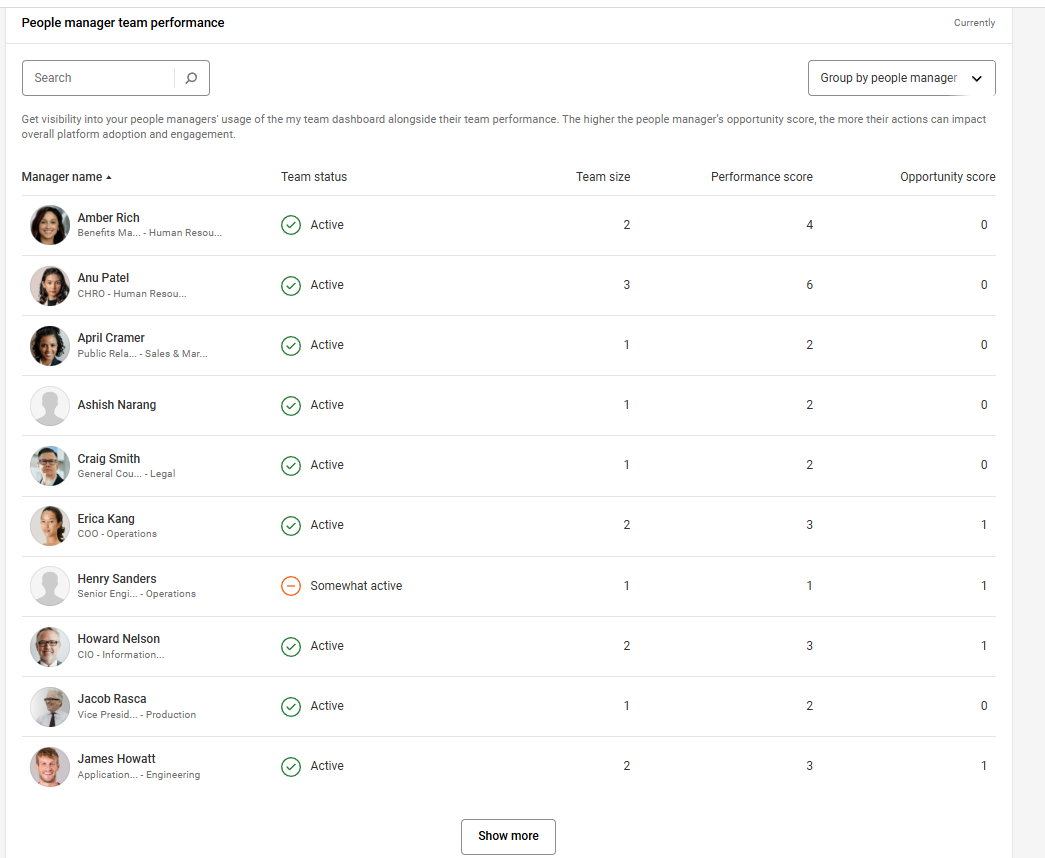Click James Howatt's avatar image

50,766
